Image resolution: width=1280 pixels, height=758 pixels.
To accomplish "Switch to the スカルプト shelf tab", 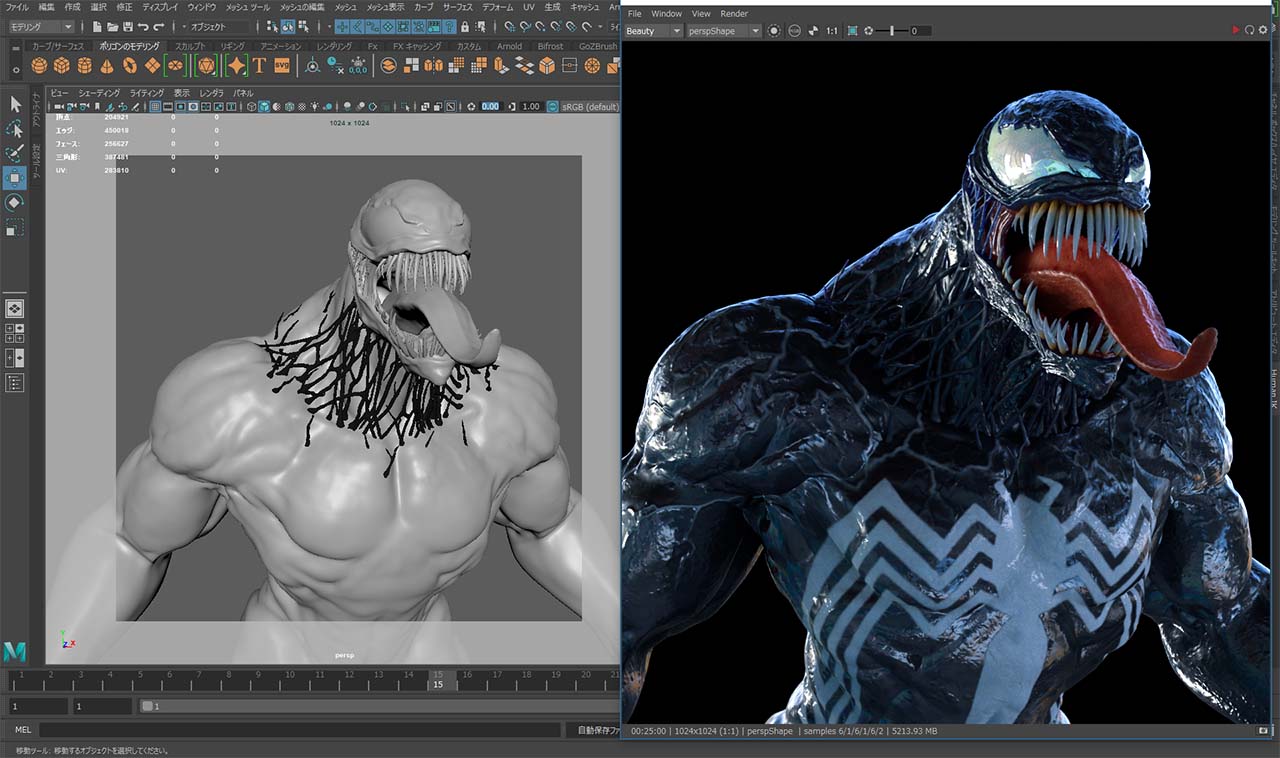I will click(190, 46).
